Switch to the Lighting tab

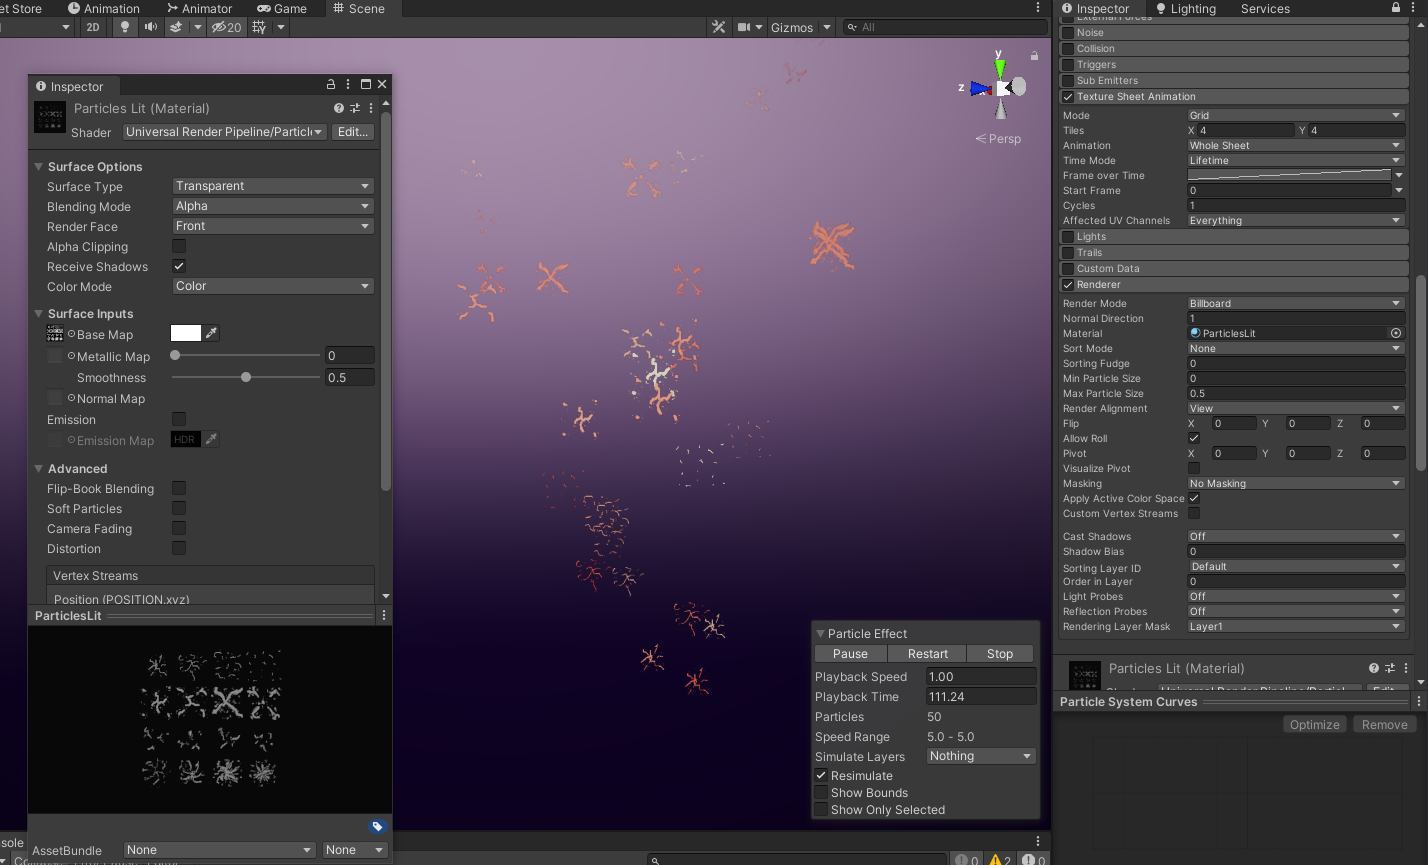[x=1186, y=8]
